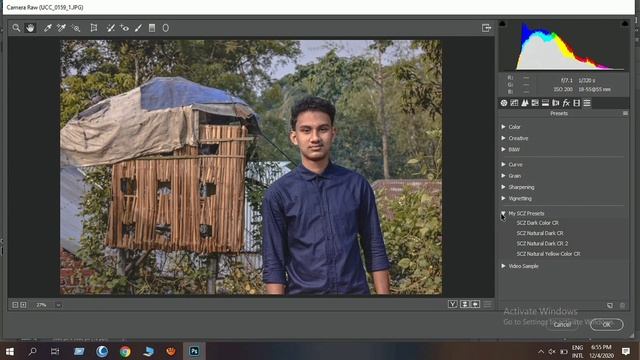Switch to Photoshop on the taskbar
This screenshot has width=640, height=360.
tap(194, 351)
